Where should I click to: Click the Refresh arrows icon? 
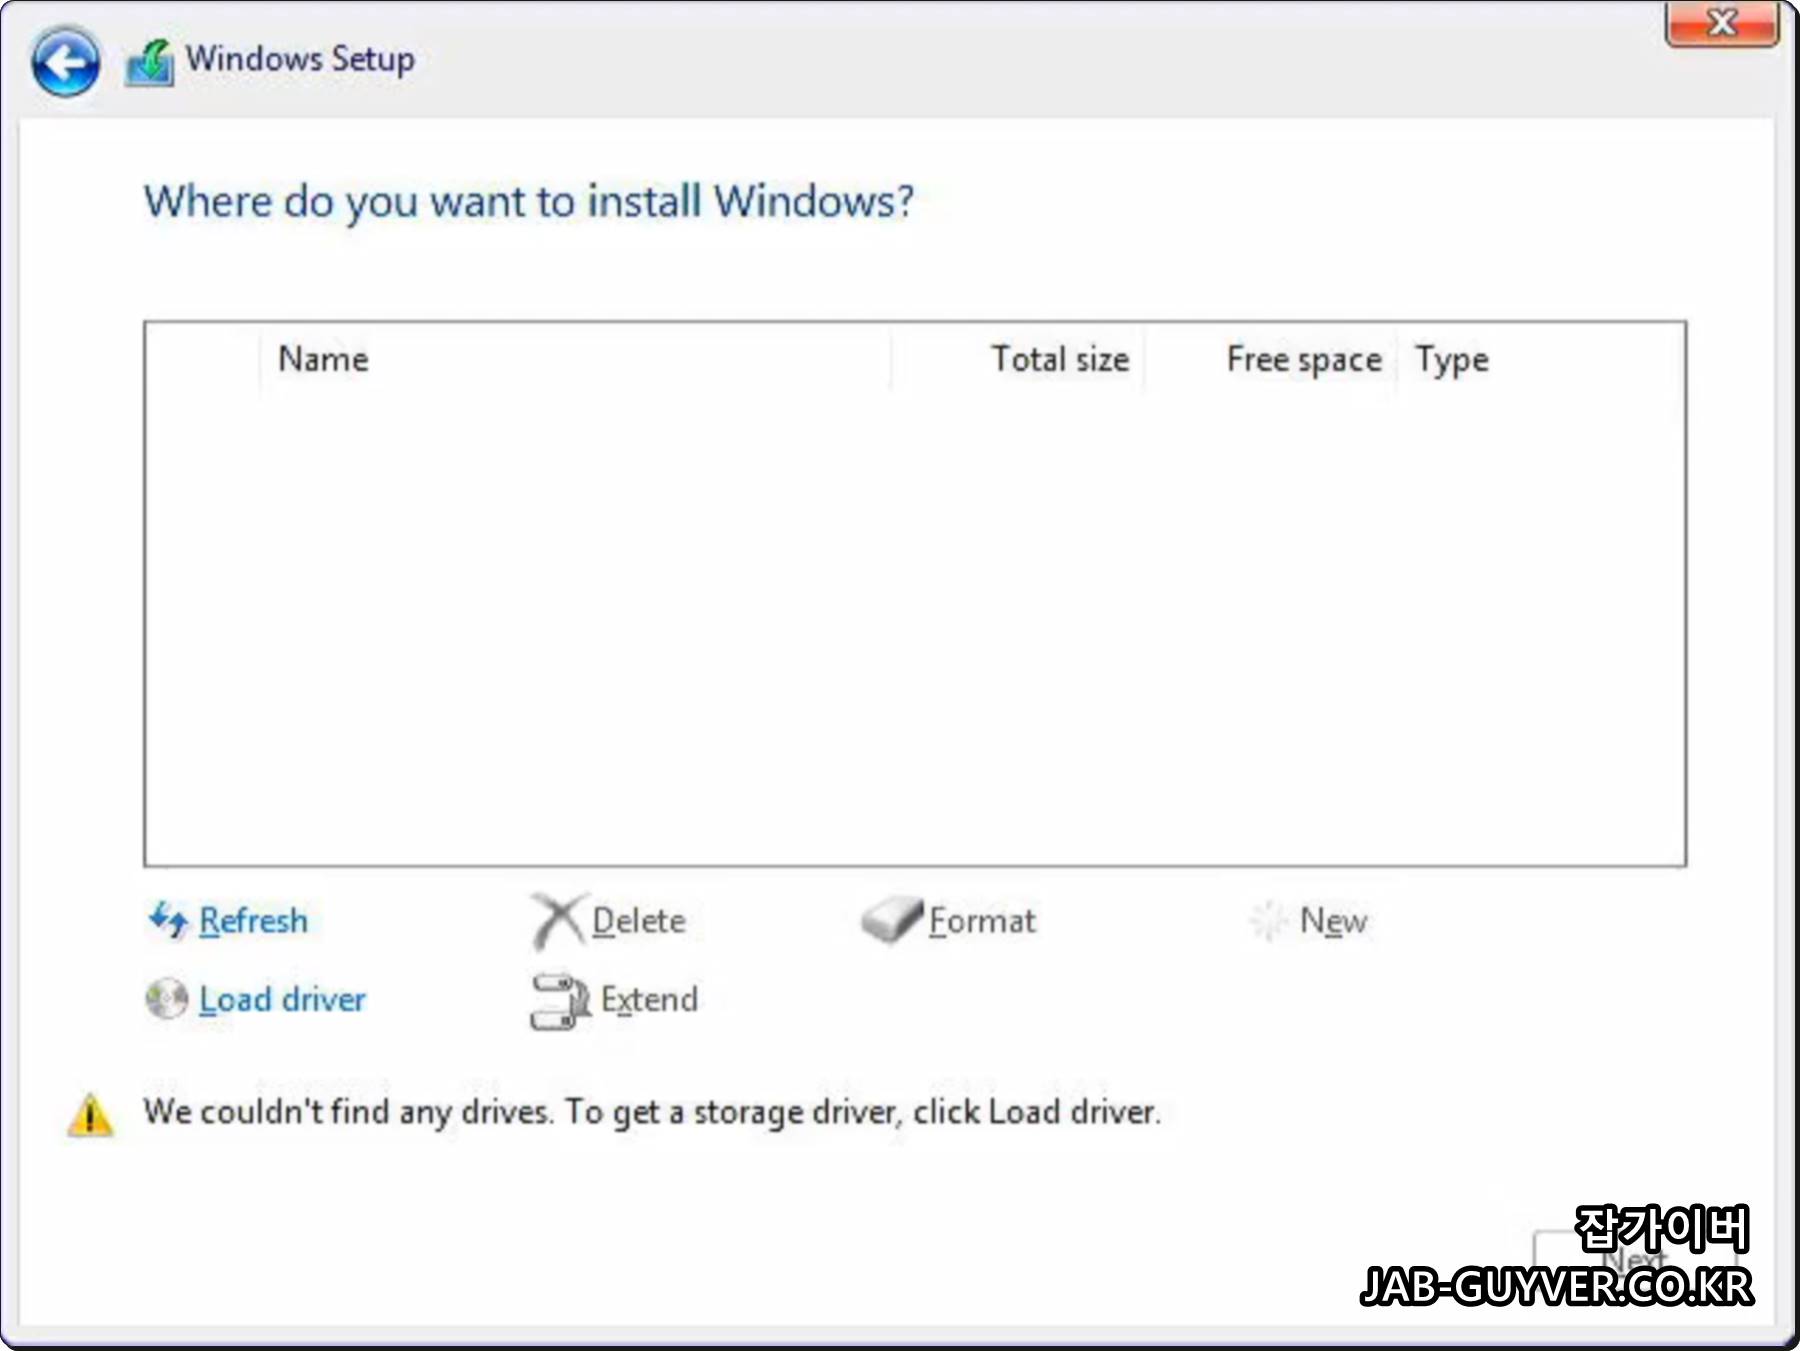click(168, 919)
